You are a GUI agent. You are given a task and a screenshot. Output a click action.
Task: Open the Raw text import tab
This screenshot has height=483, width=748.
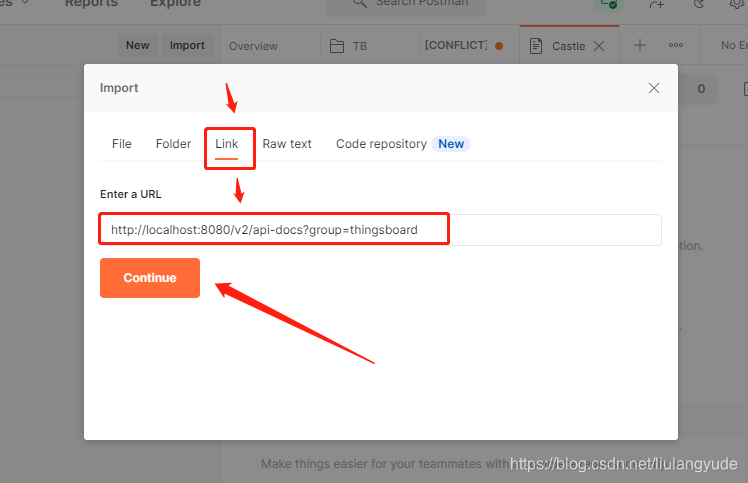(287, 144)
